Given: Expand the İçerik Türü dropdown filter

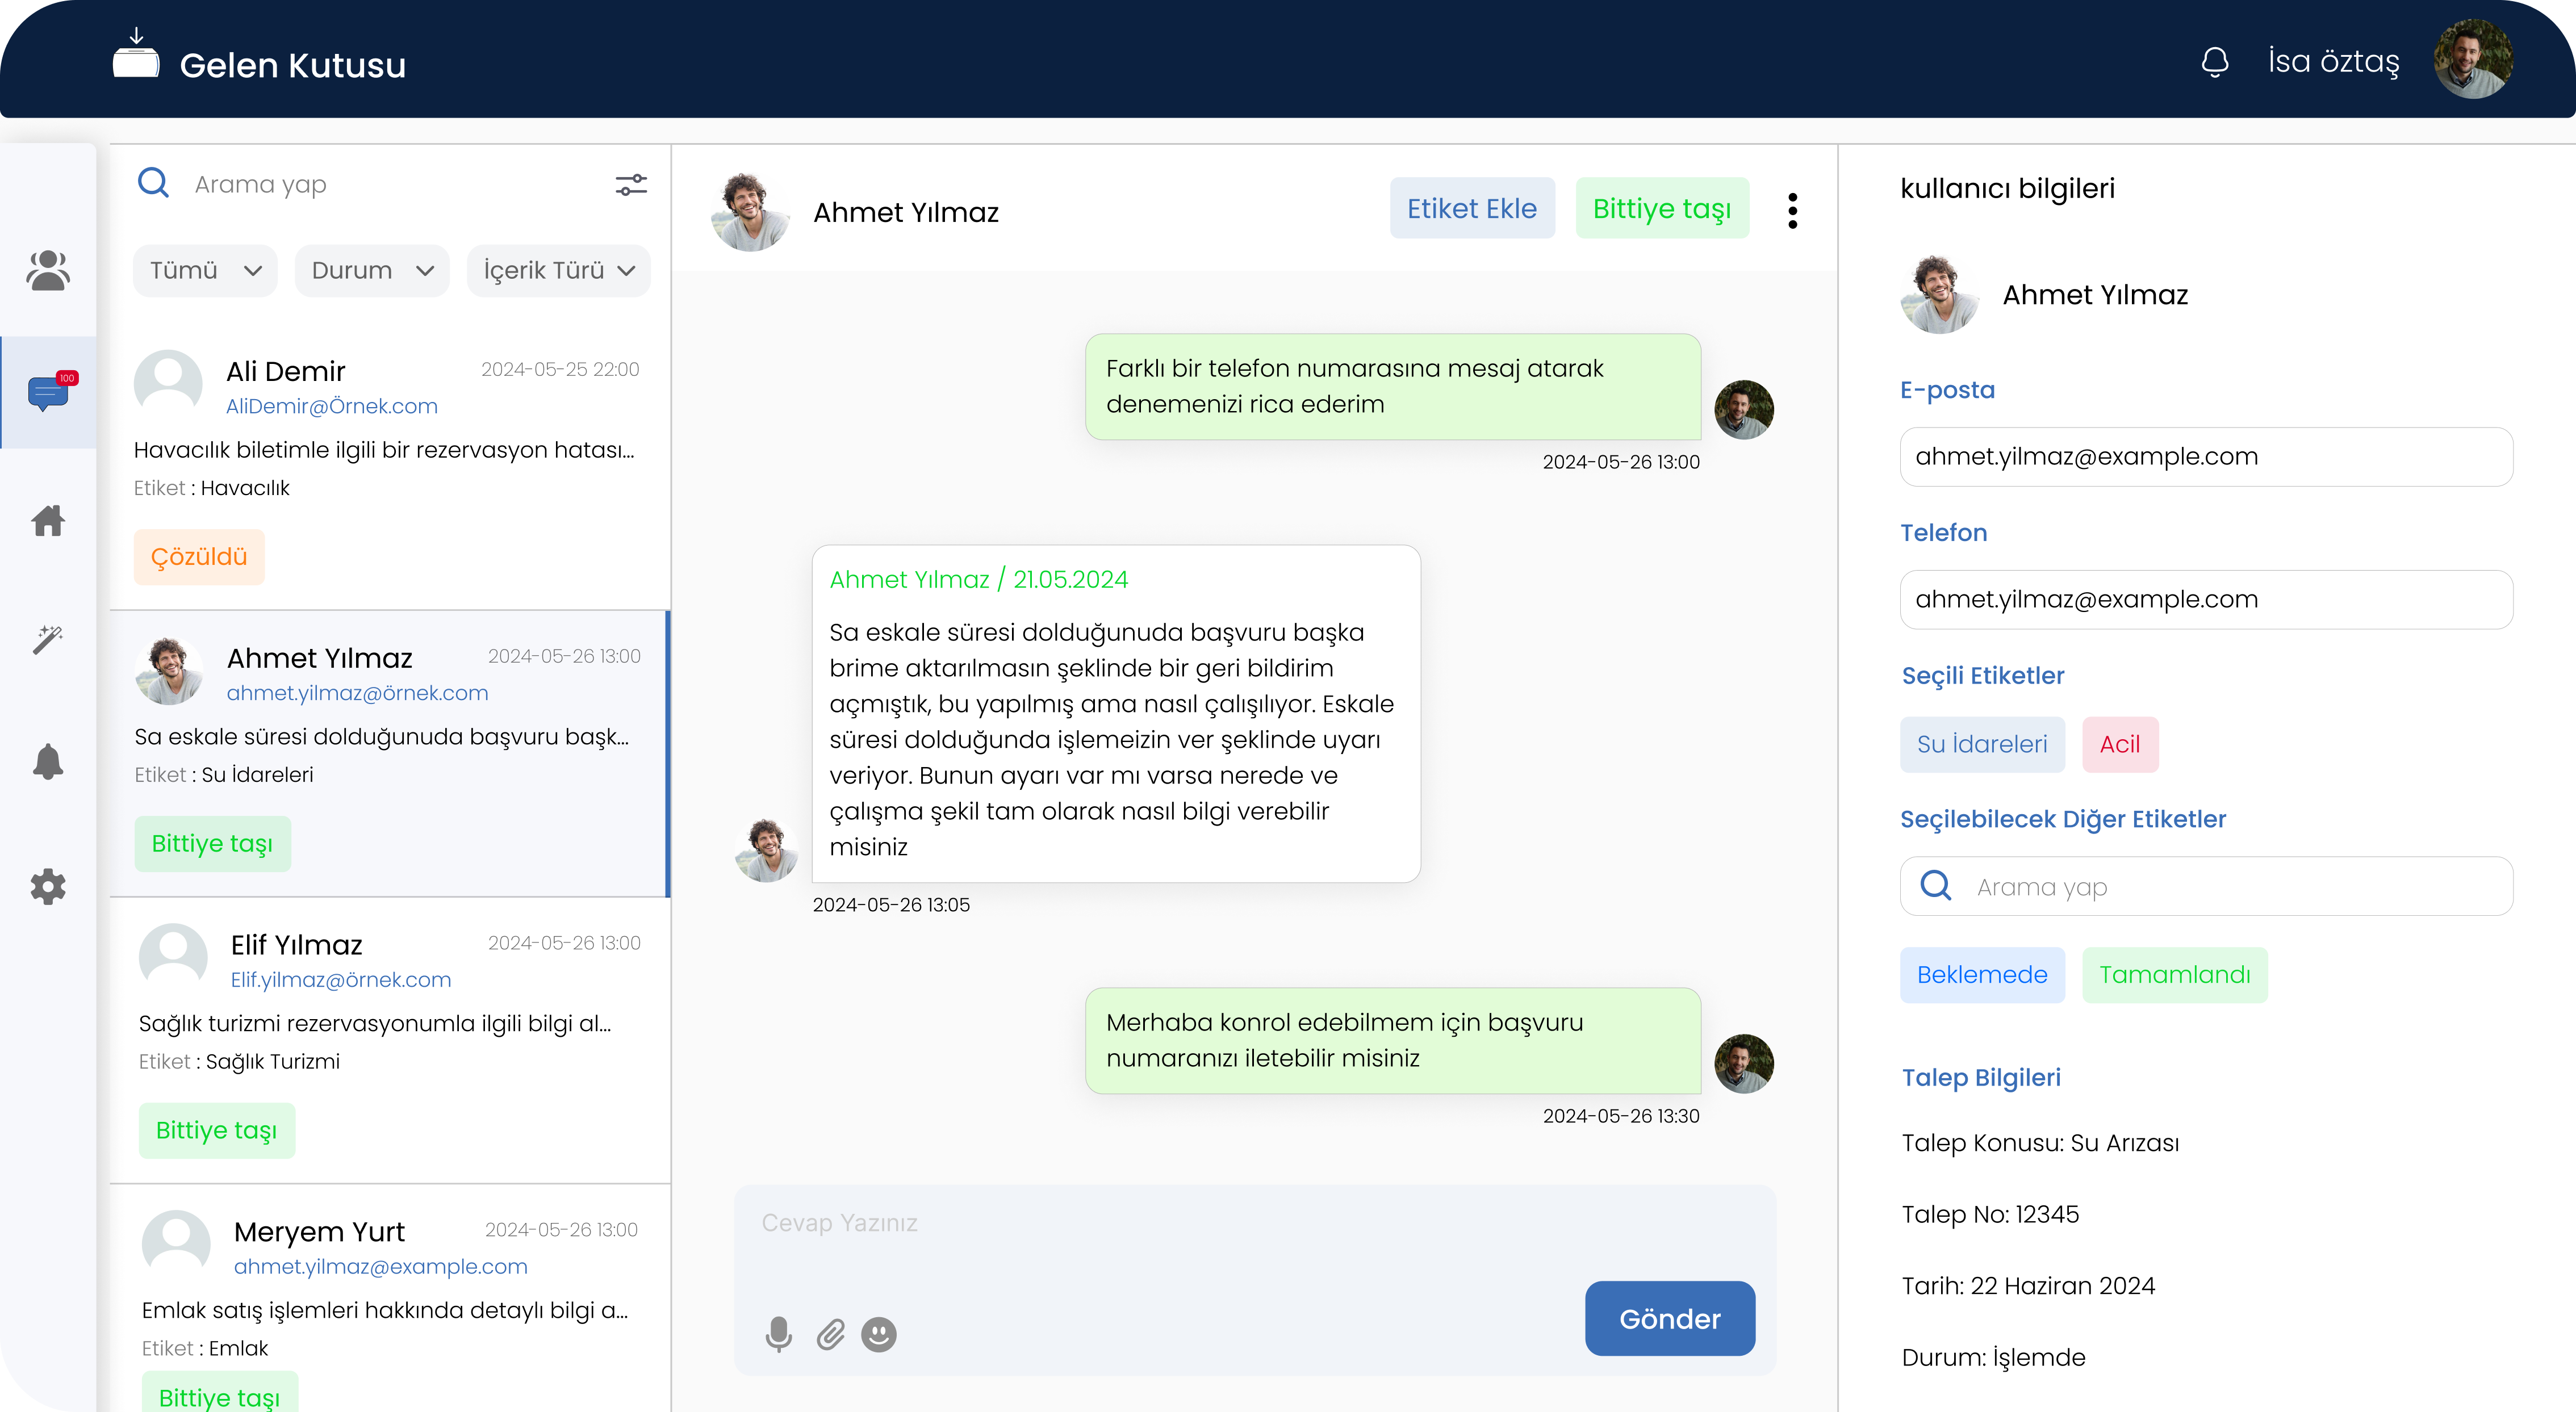Looking at the screenshot, I should click(559, 270).
